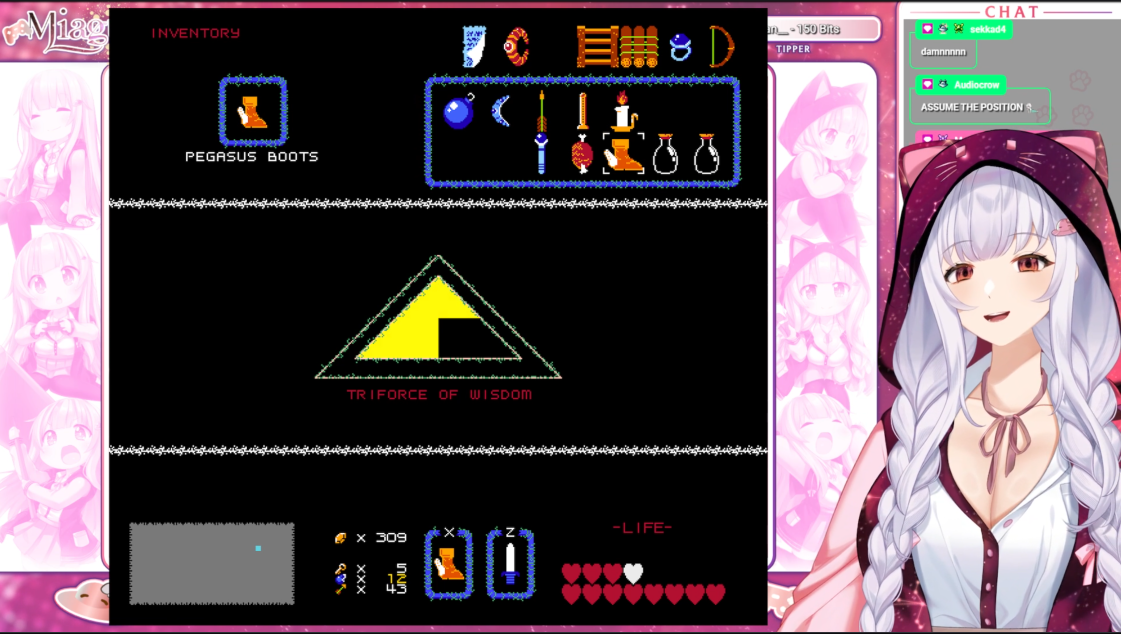Click the PEGASUS BOOTS label

[252, 157]
